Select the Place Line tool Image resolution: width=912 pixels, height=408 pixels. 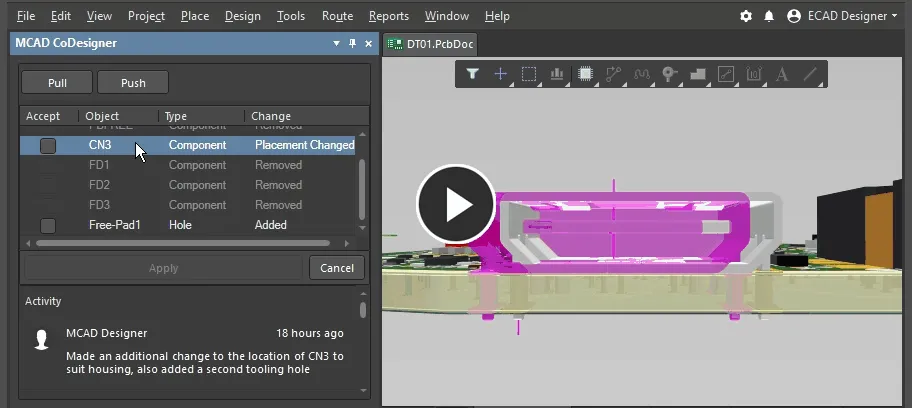tap(810, 74)
